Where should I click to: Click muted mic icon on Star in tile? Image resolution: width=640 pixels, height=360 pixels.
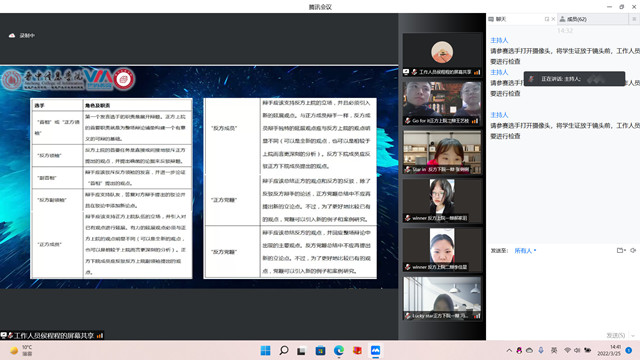point(407,169)
